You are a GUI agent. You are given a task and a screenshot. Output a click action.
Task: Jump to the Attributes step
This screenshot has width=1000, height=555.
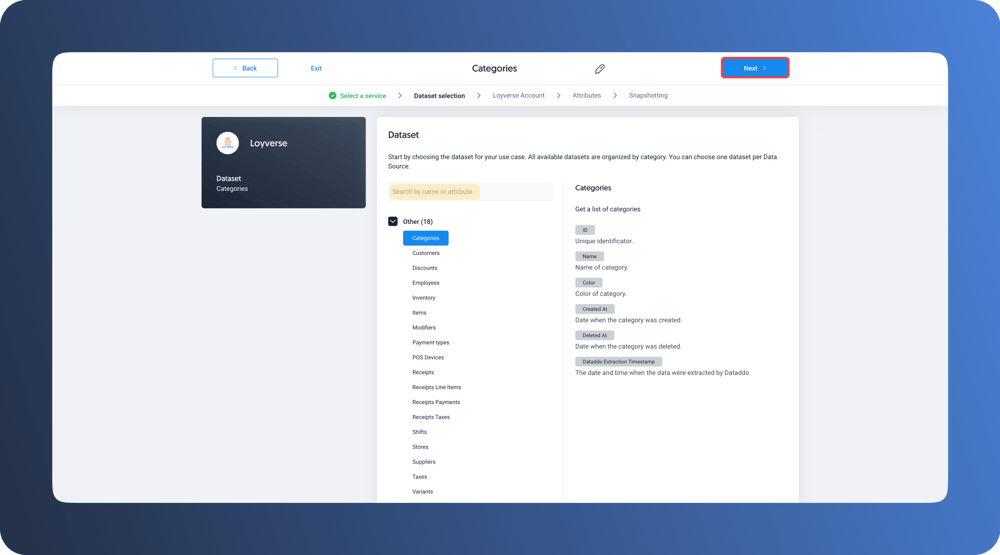[586, 96]
